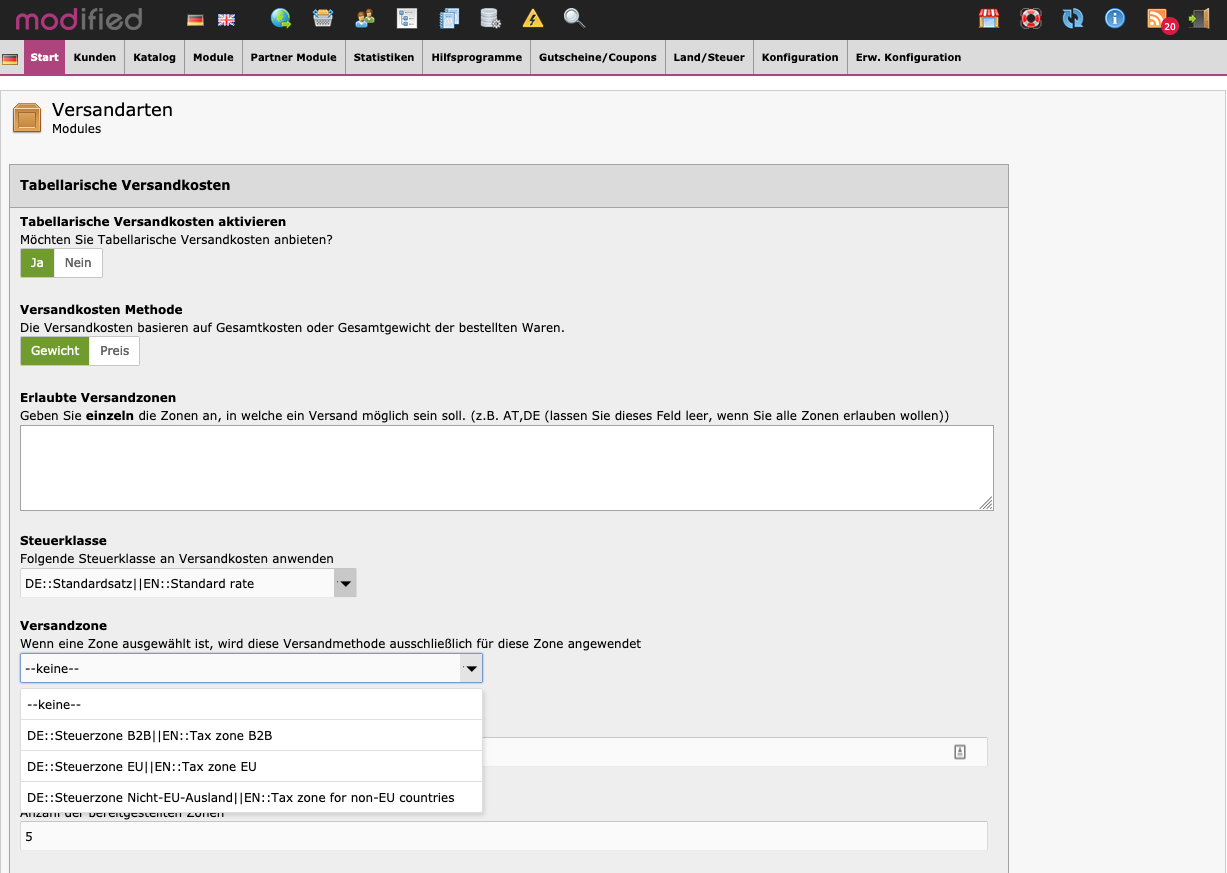Switch language with the British flag

tap(227, 19)
